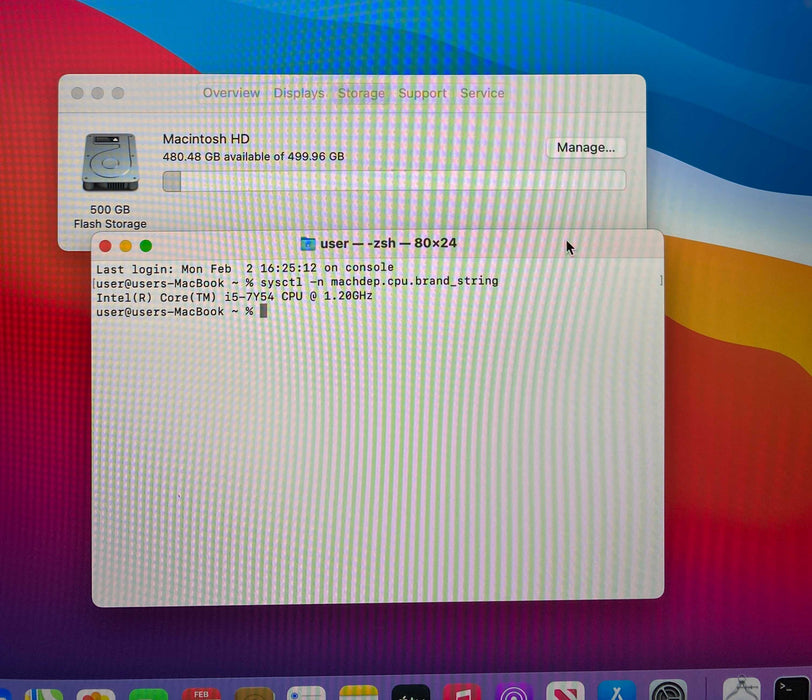Click the sysctl machdep.cpu.brand_string command line
Screen dimensions: 812x700
(x=297, y=282)
